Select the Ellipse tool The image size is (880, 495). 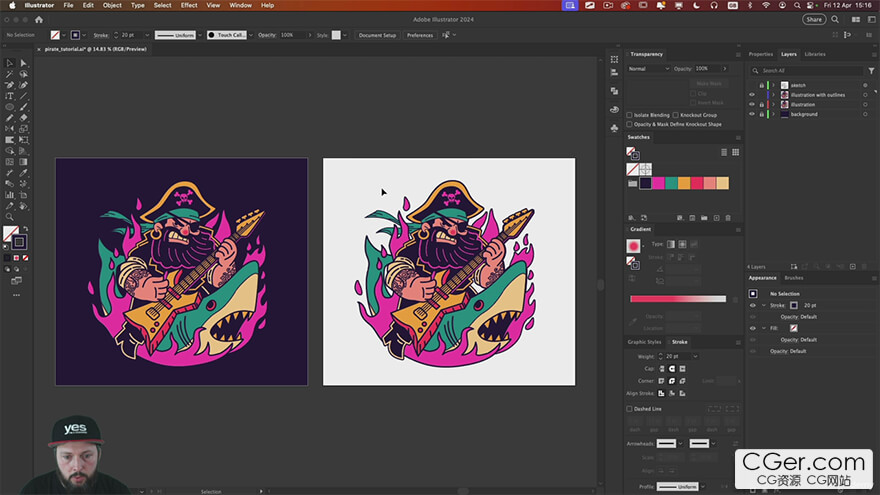(10, 107)
